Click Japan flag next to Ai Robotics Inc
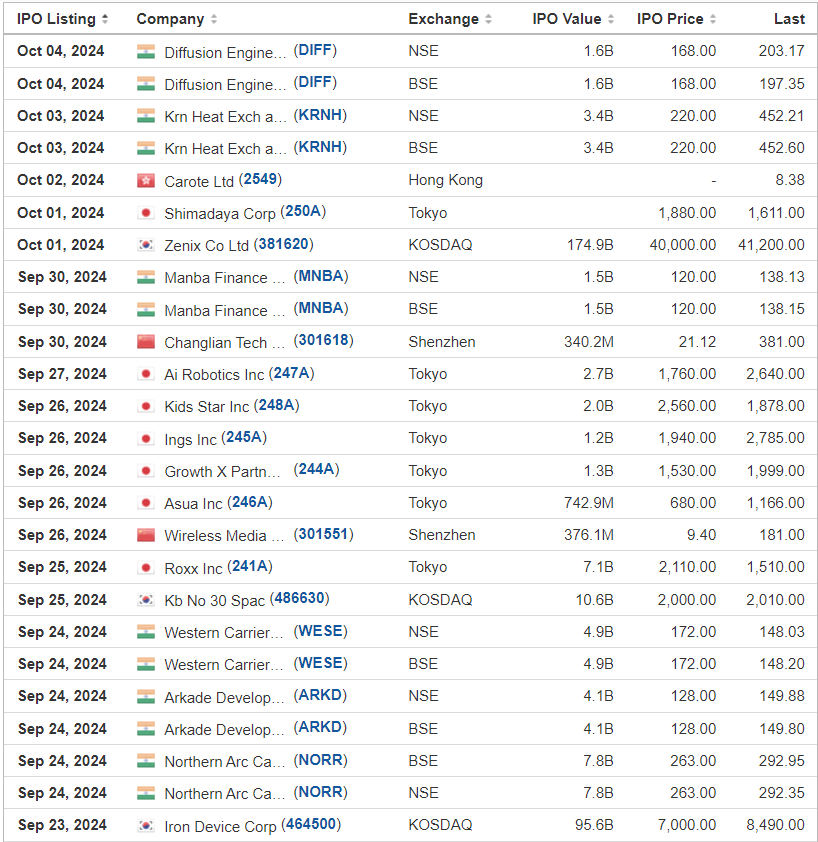The width and height of the screenshot is (818, 842). click(x=146, y=374)
